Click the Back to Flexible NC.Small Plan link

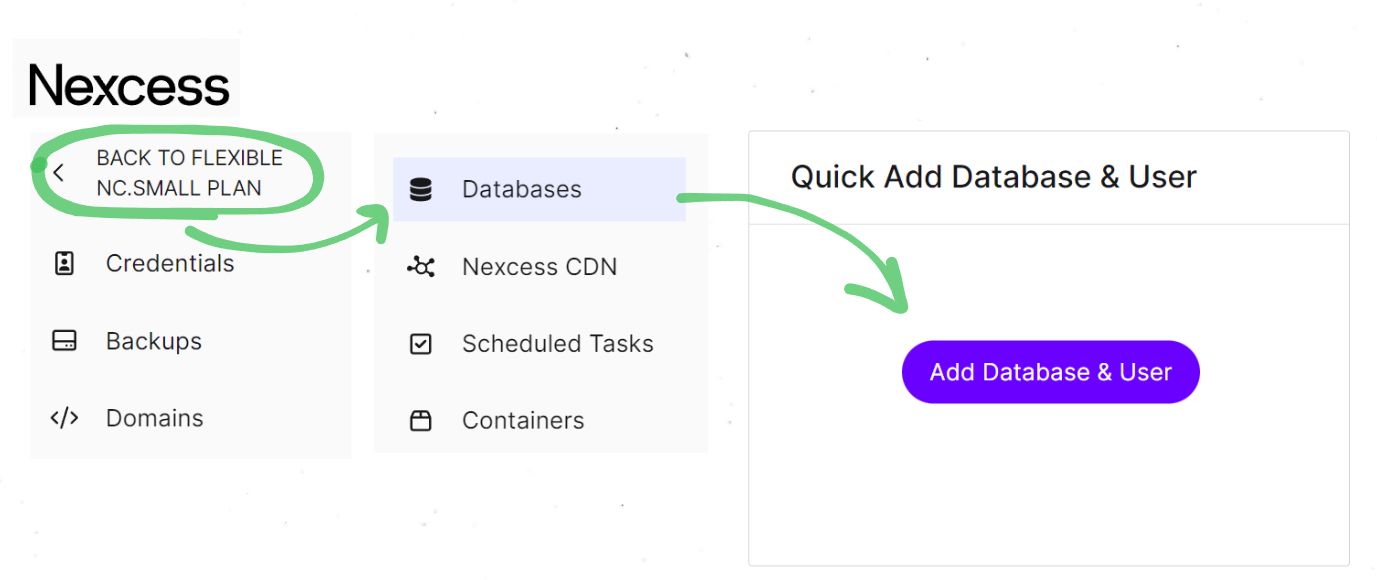(189, 172)
